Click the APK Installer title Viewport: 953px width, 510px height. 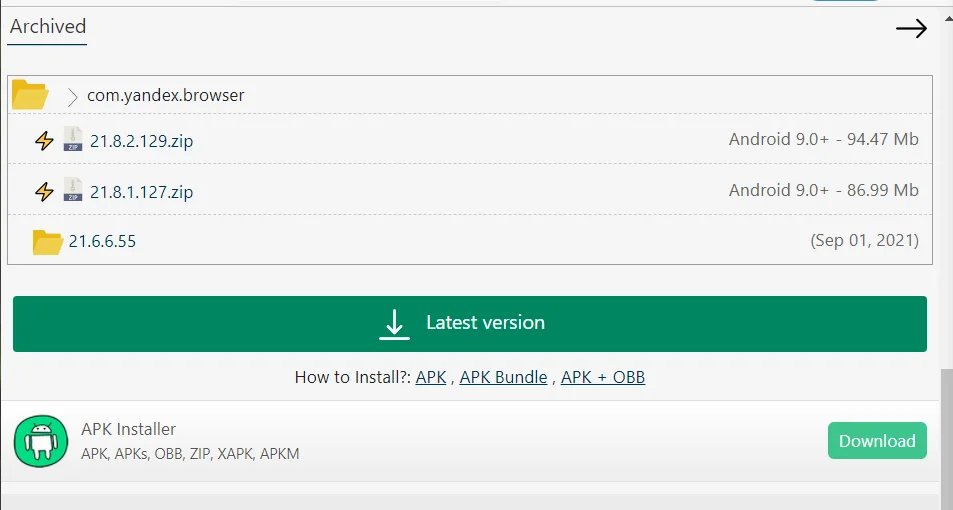coord(128,429)
